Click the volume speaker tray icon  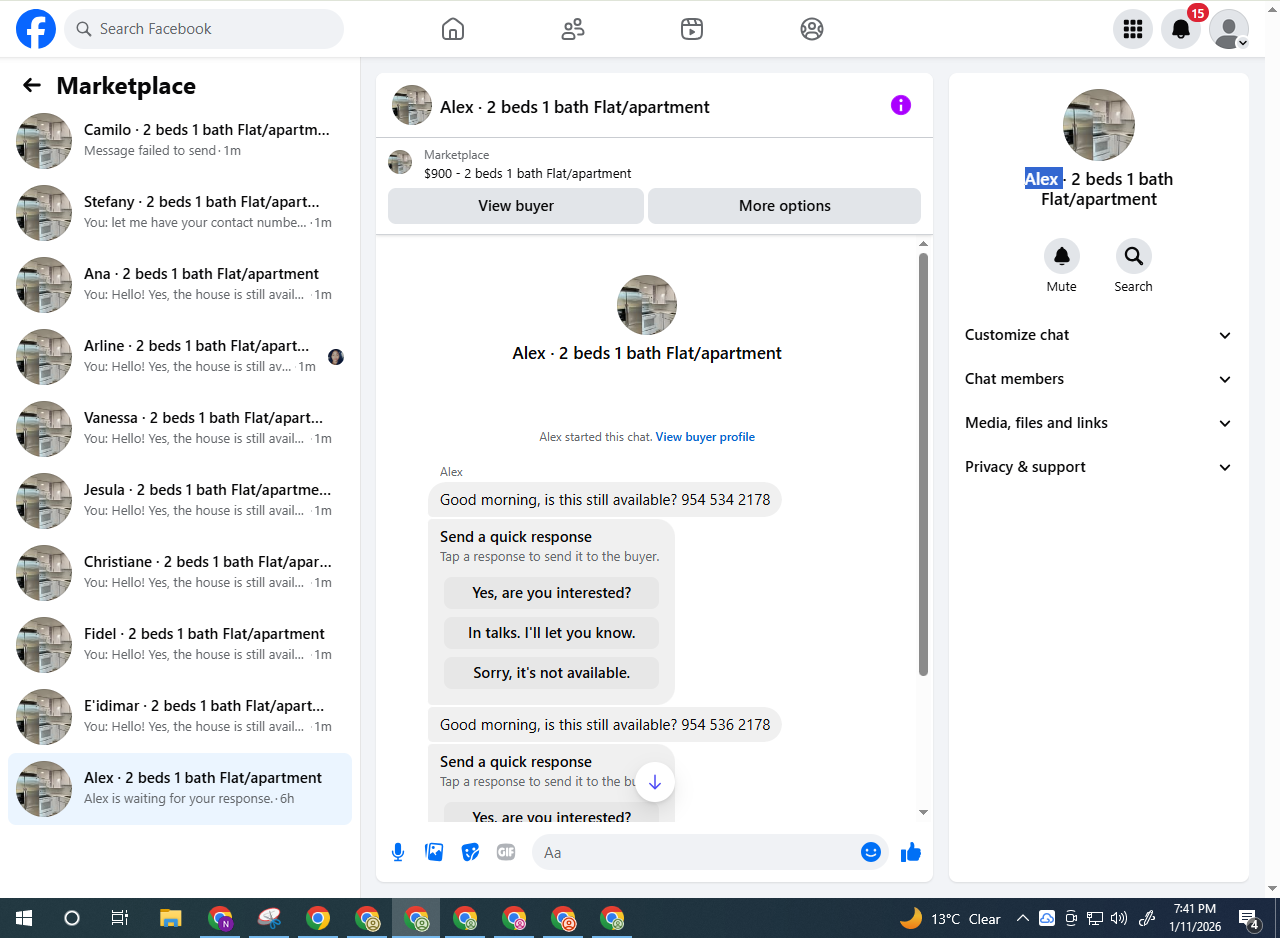pos(1119,918)
